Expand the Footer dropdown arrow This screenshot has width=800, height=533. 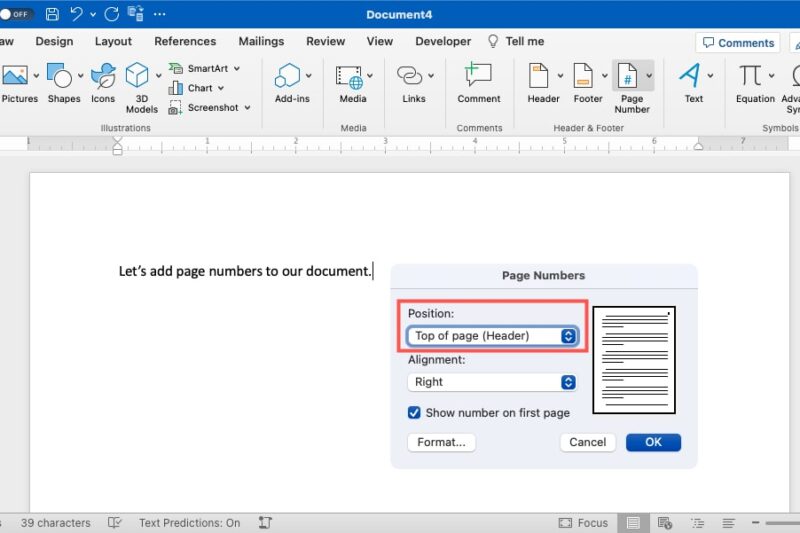click(x=605, y=76)
